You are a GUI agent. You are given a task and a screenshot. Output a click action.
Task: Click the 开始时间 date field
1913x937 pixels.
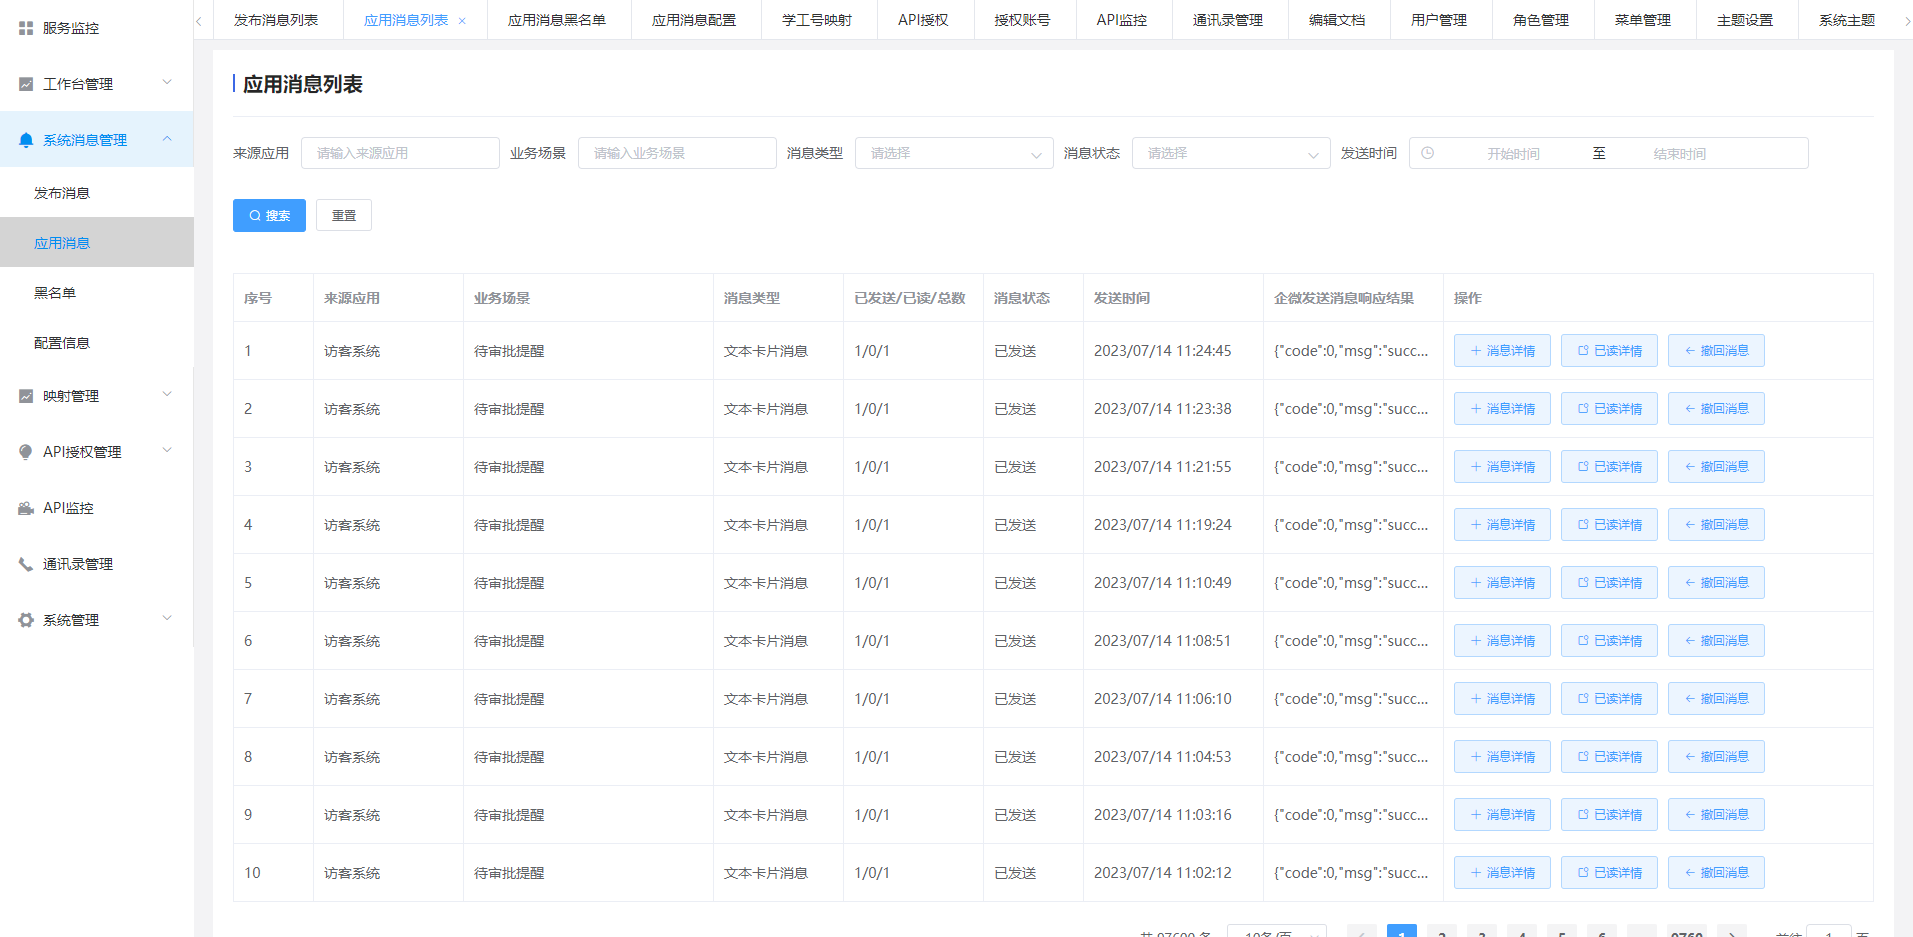click(x=1513, y=154)
